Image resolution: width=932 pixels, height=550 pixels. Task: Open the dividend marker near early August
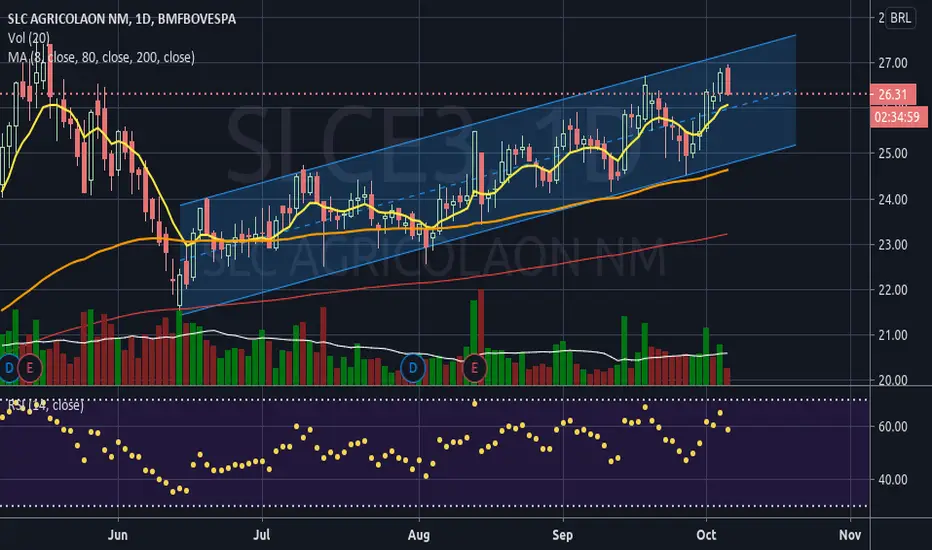pyautogui.click(x=413, y=368)
